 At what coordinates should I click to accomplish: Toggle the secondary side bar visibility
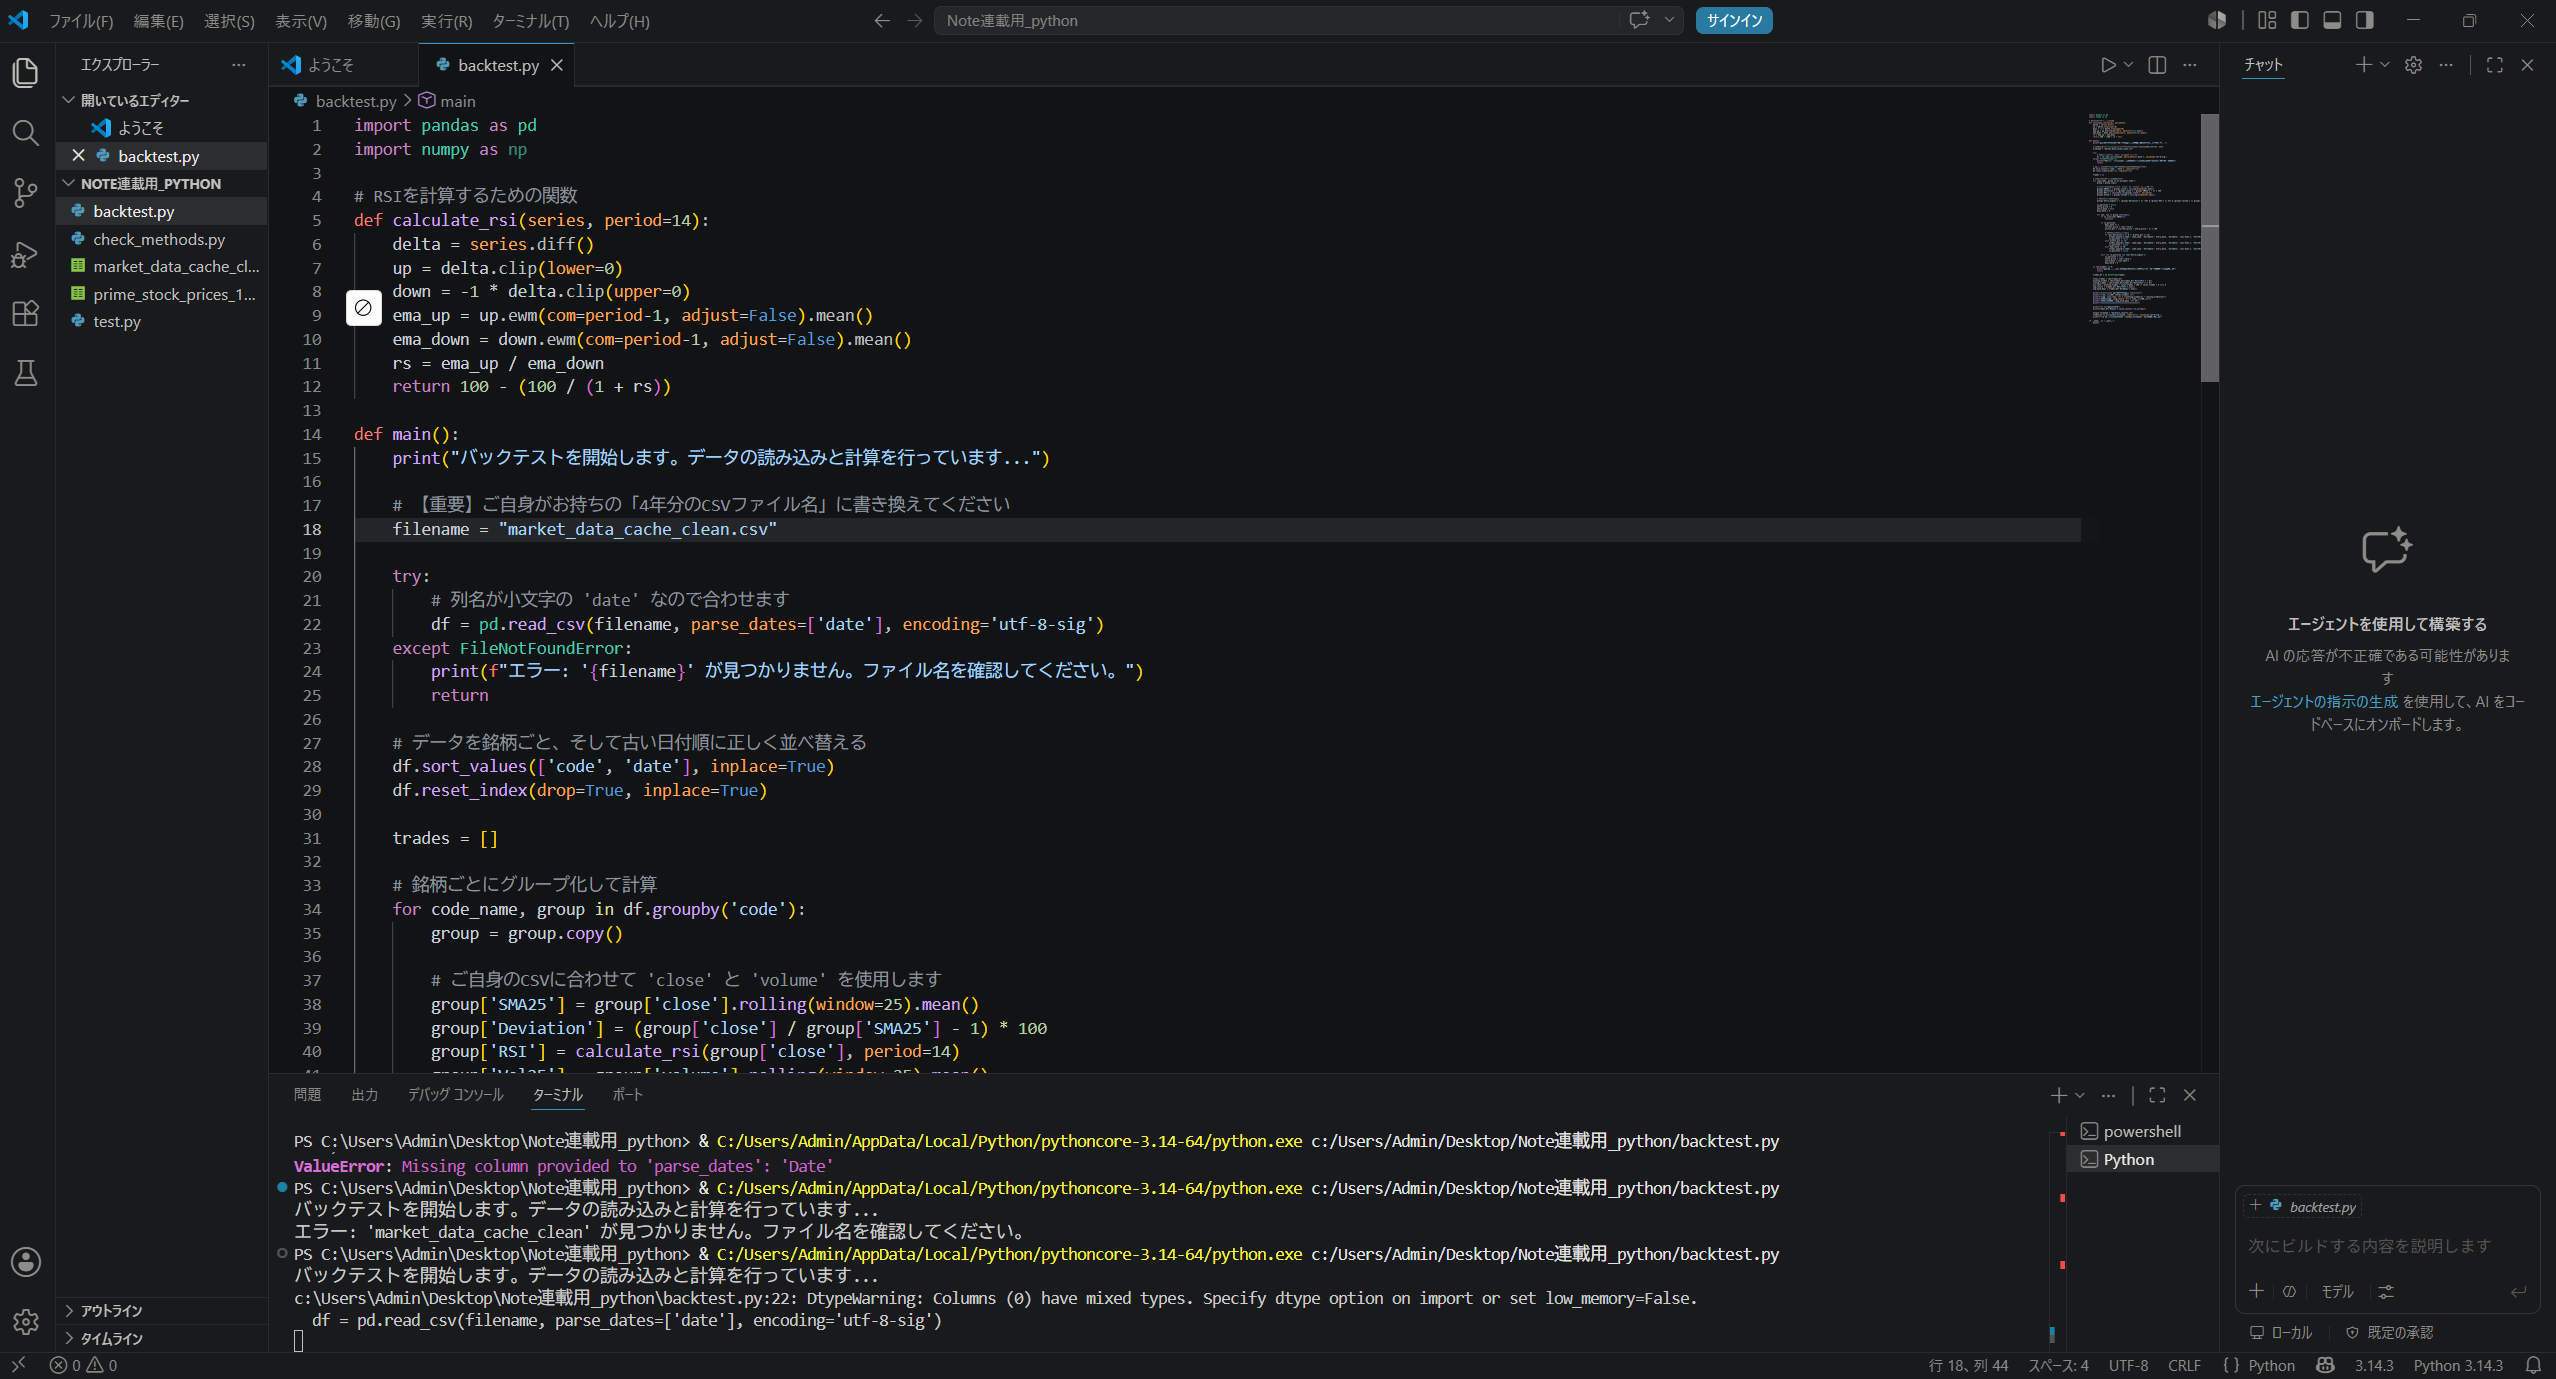[x=2365, y=20]
